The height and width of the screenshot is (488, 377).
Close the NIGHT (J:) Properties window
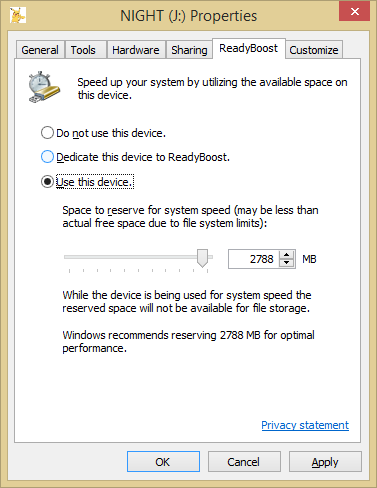pyautogui.click(x=354, y=12)
